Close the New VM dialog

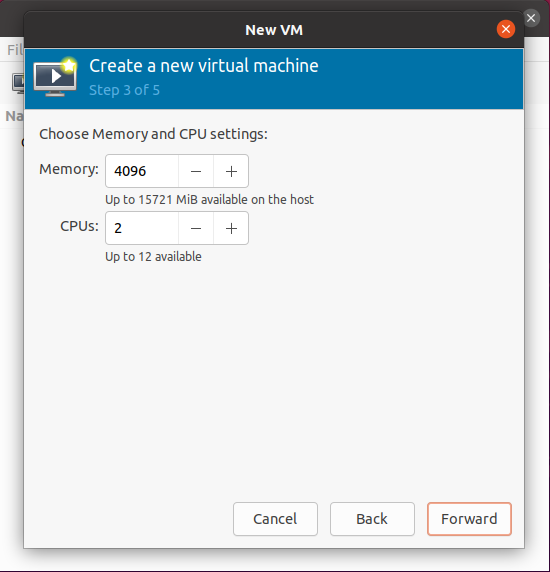[x=506, y=29]
